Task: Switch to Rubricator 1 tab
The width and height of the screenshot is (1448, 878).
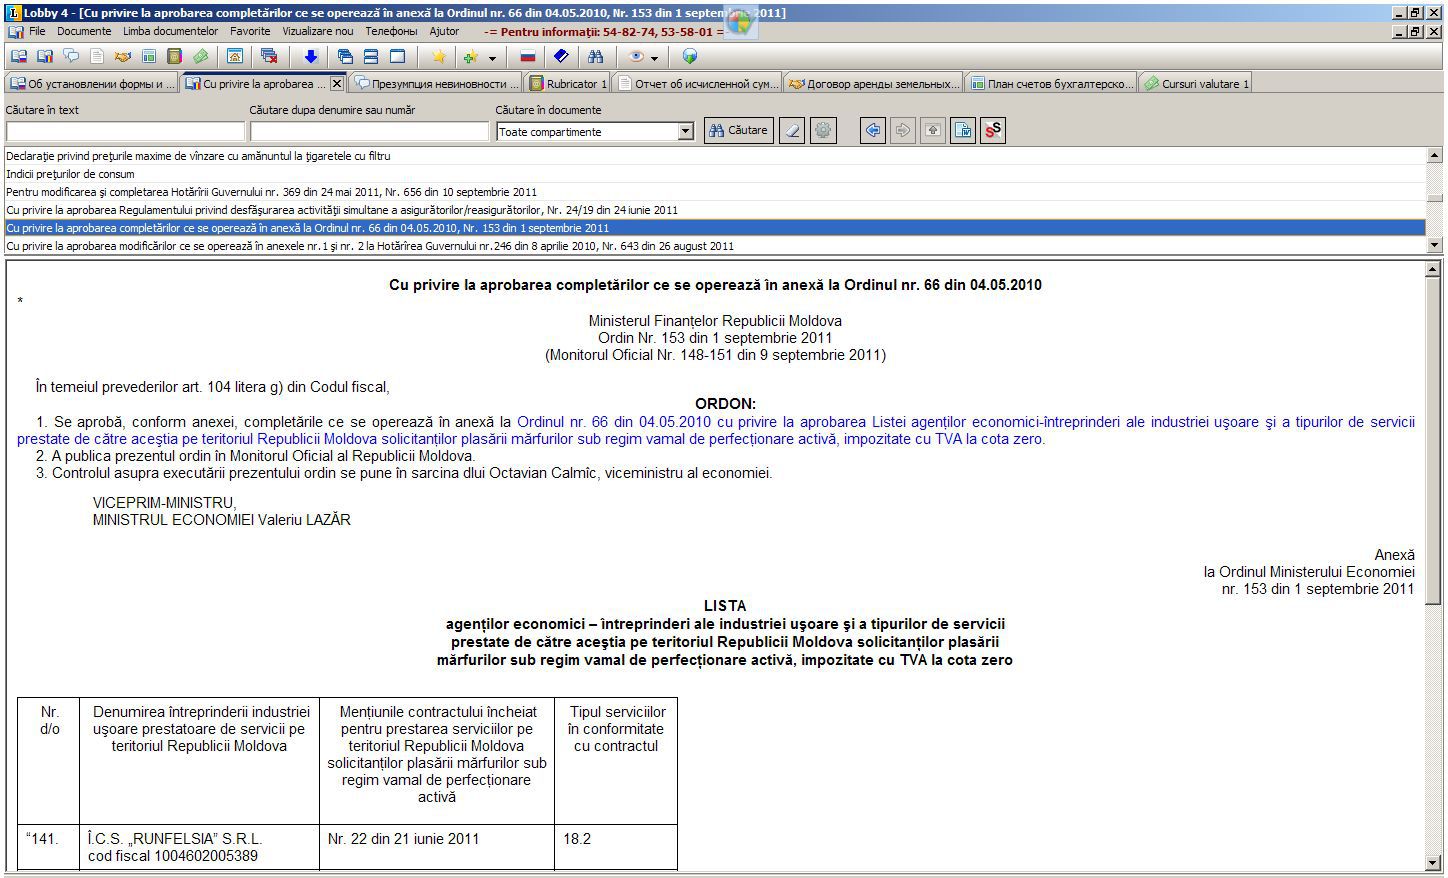Action: pos(568,84)
